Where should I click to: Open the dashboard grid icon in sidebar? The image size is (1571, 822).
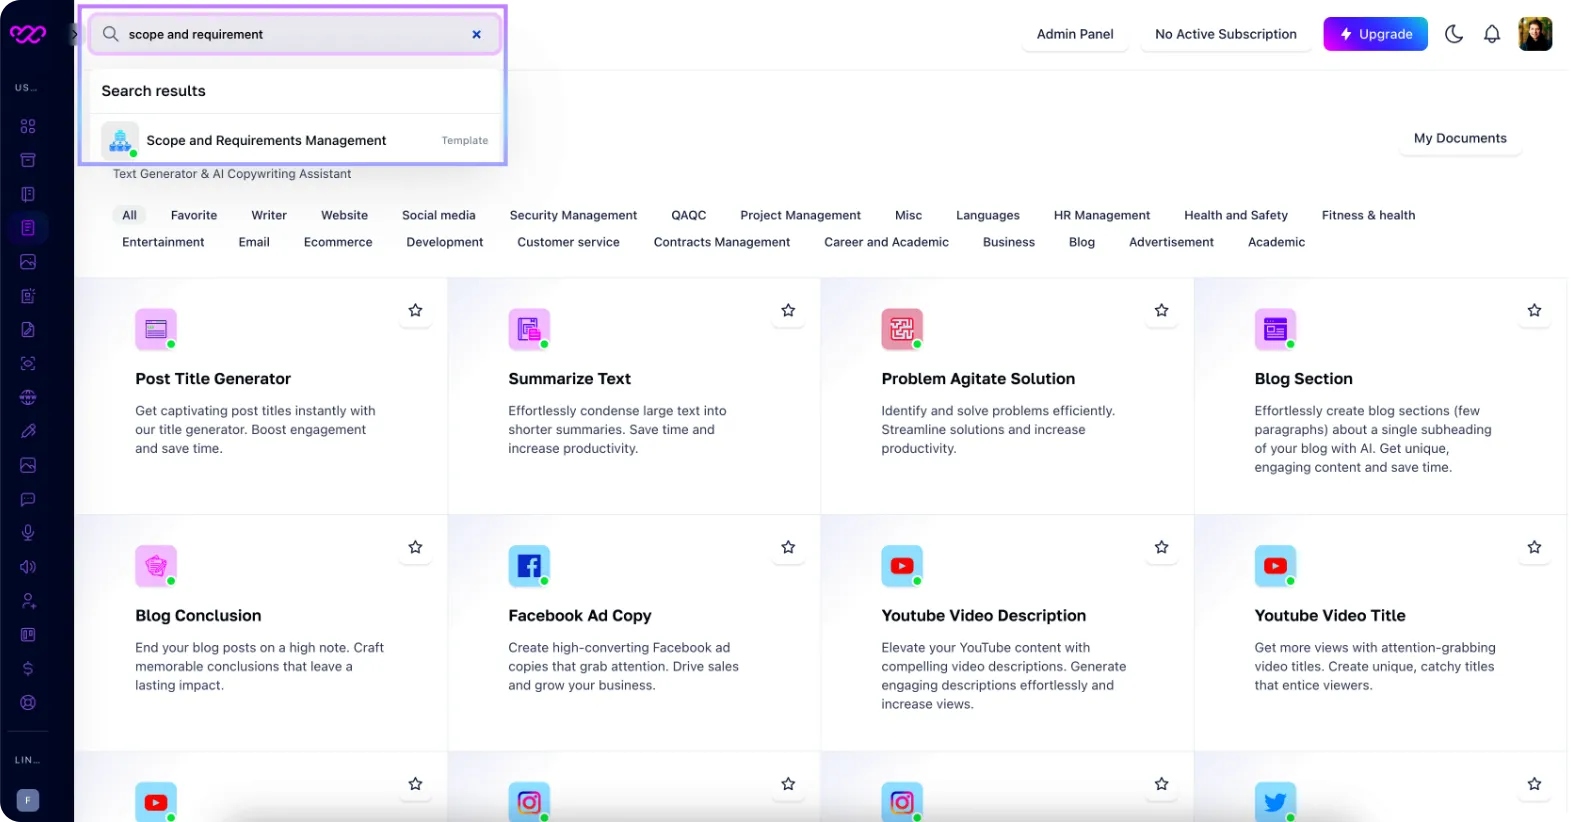tap(28, 126)
